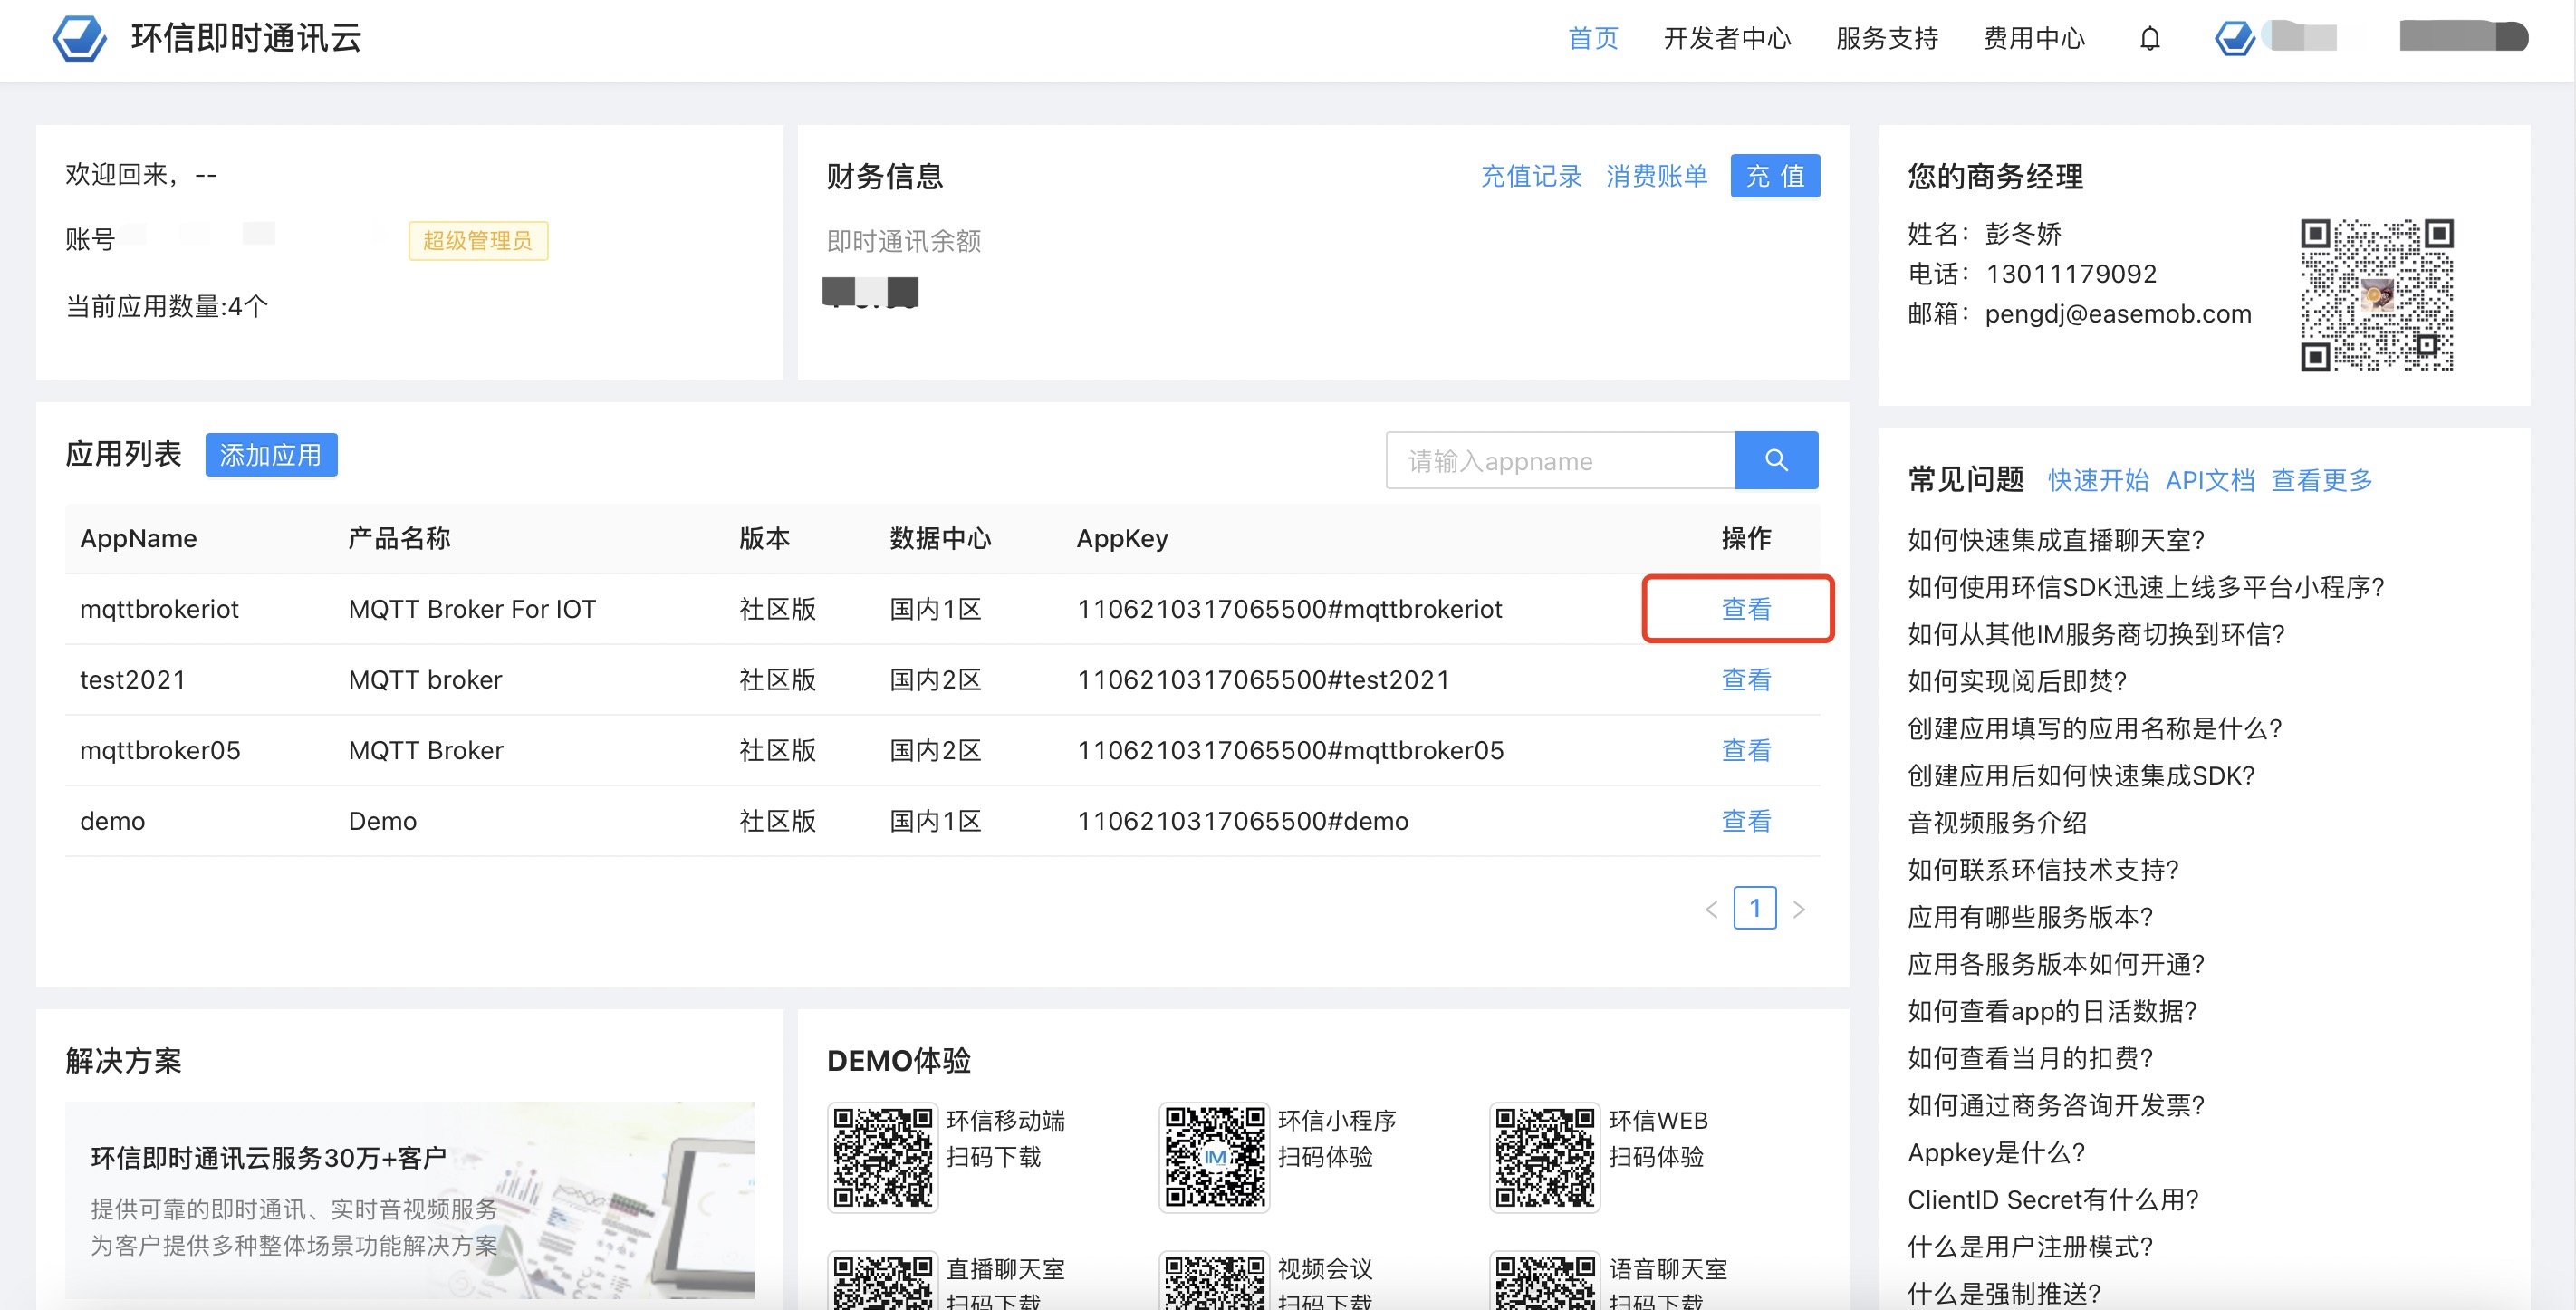Click the 添加应用 button
The image size is (2576, 1310).
pyautogui.click(x=271, y=455)
